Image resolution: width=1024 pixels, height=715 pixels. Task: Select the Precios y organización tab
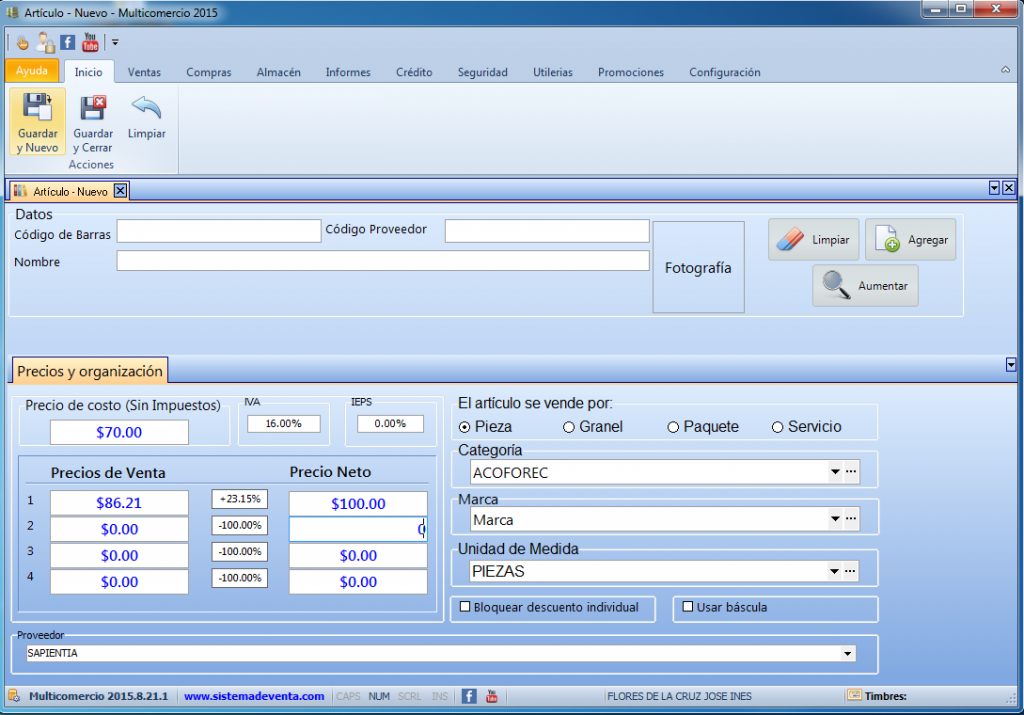[x=89, y=371]
